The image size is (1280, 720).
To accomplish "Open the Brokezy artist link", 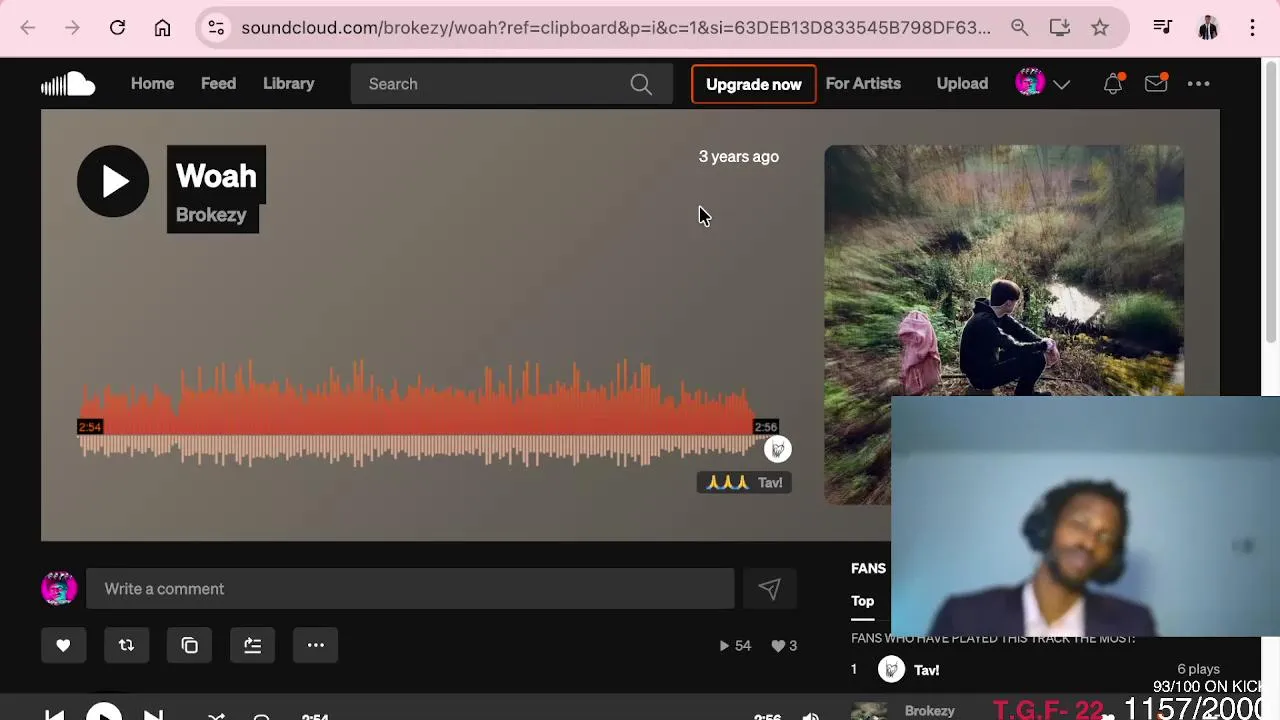I will point(211,215).
